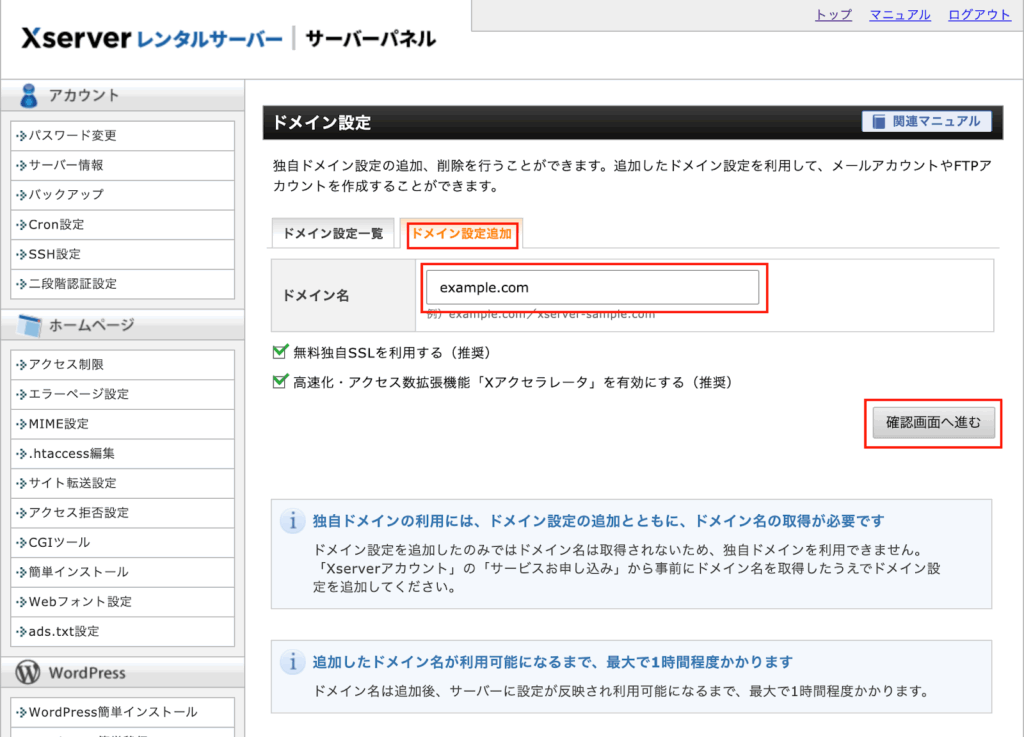The height and width of the screenshot is (737, 1024).
Task: Switch to ドメイン設定一覧 tab
Action: tap(332, 234)
